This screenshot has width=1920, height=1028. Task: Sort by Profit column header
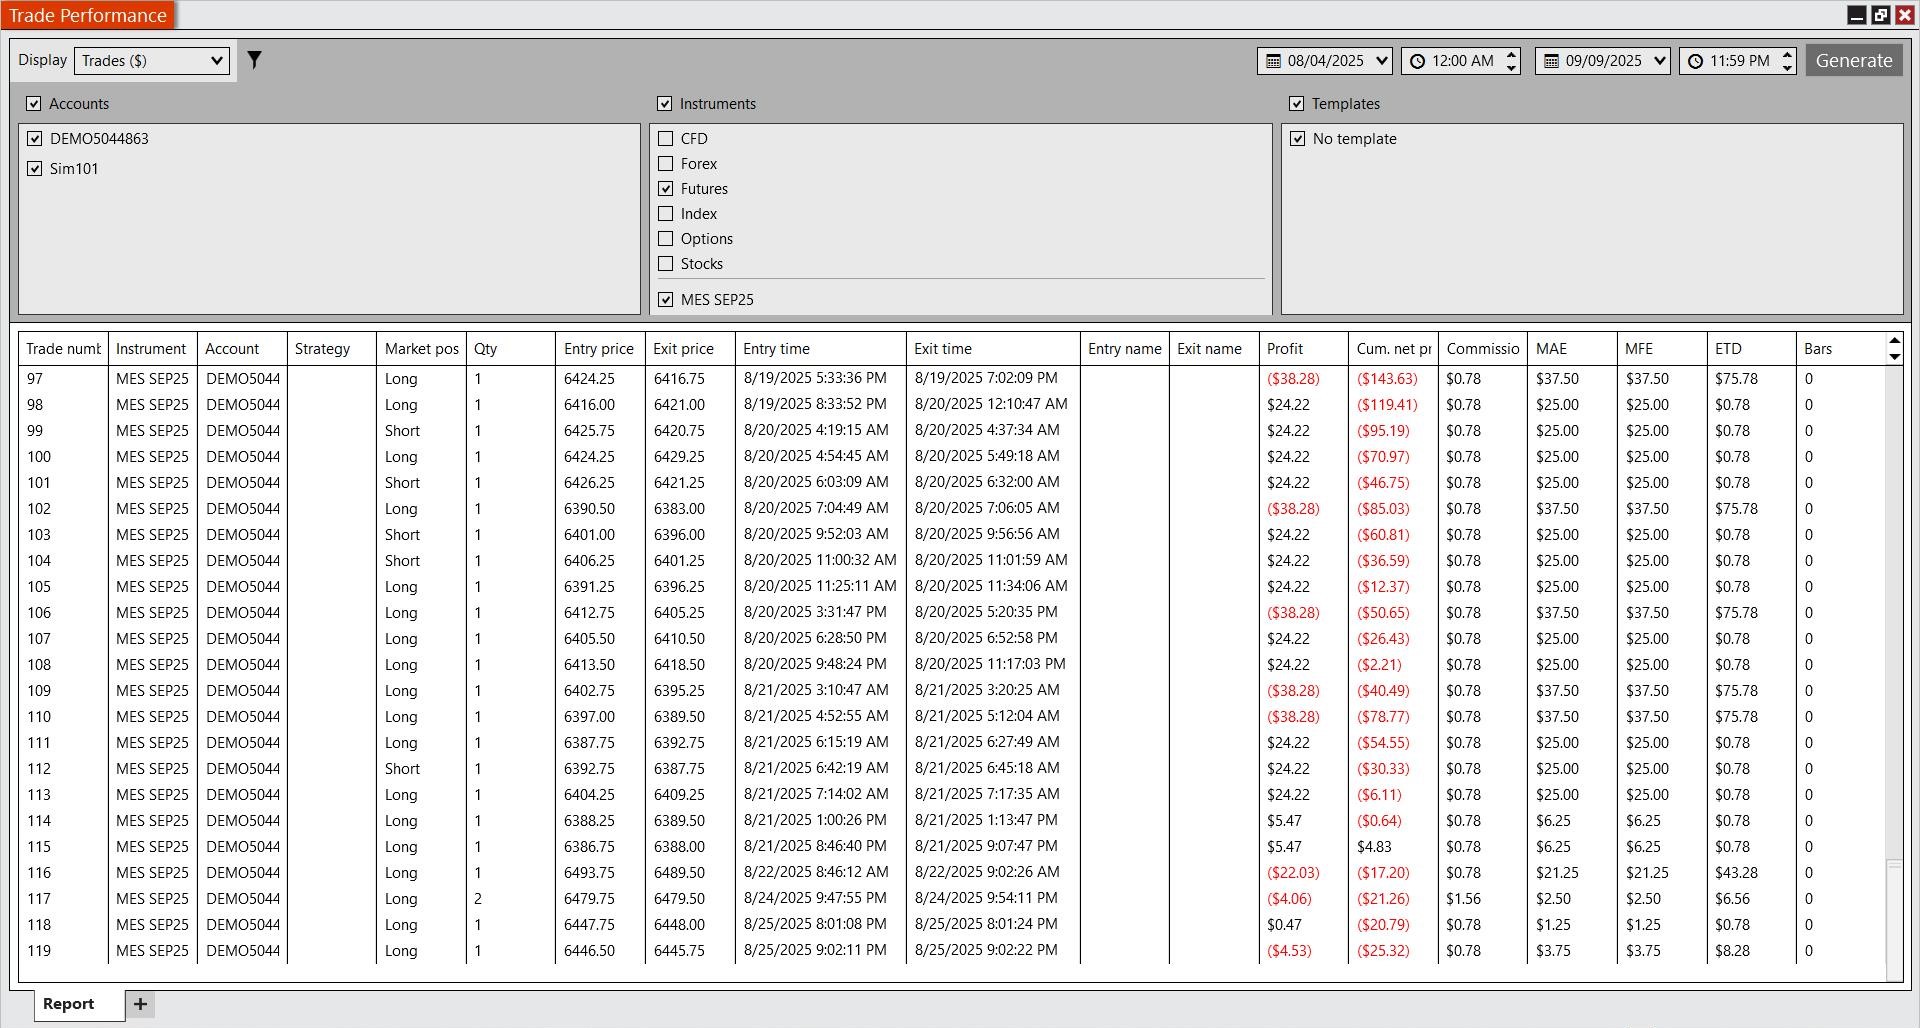(x=1304, y=349)
